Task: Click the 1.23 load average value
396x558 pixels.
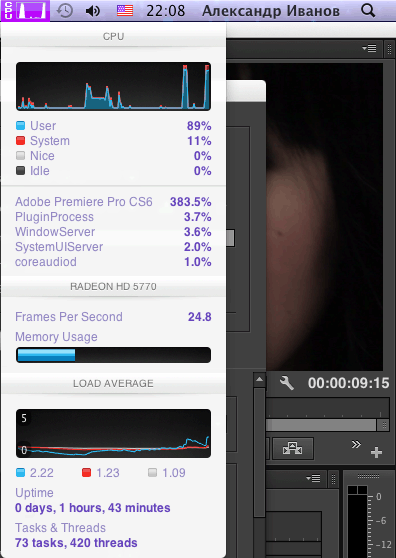Action: 108,473
